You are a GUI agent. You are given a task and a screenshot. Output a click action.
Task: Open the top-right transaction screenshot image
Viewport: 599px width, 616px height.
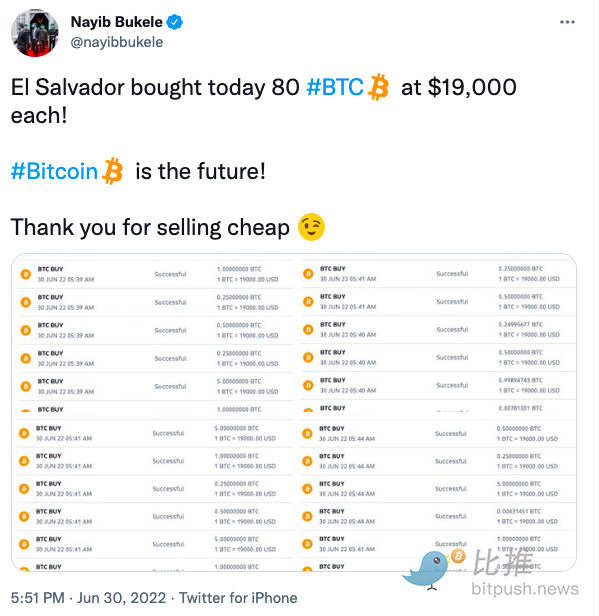438,336
